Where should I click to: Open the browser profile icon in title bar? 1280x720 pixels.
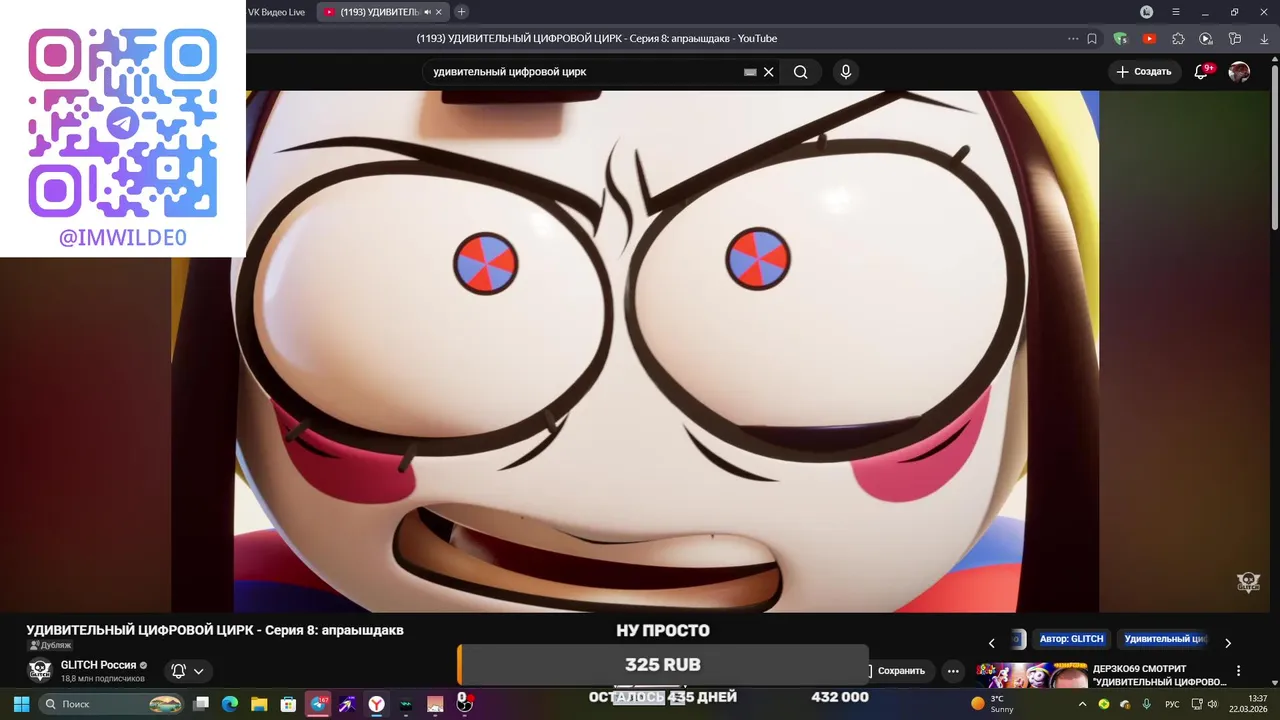pos(1147,12)
